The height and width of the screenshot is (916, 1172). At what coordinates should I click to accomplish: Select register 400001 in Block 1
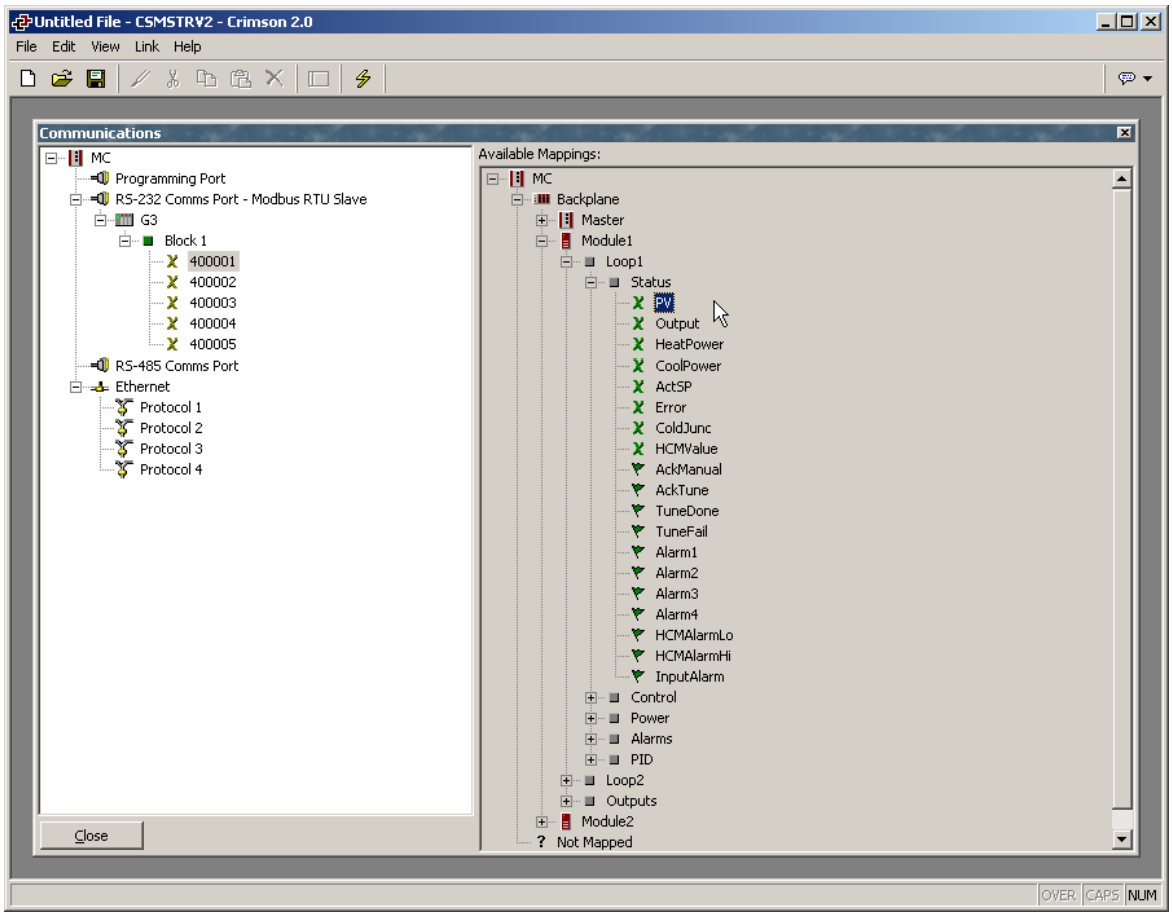point(212,262)
